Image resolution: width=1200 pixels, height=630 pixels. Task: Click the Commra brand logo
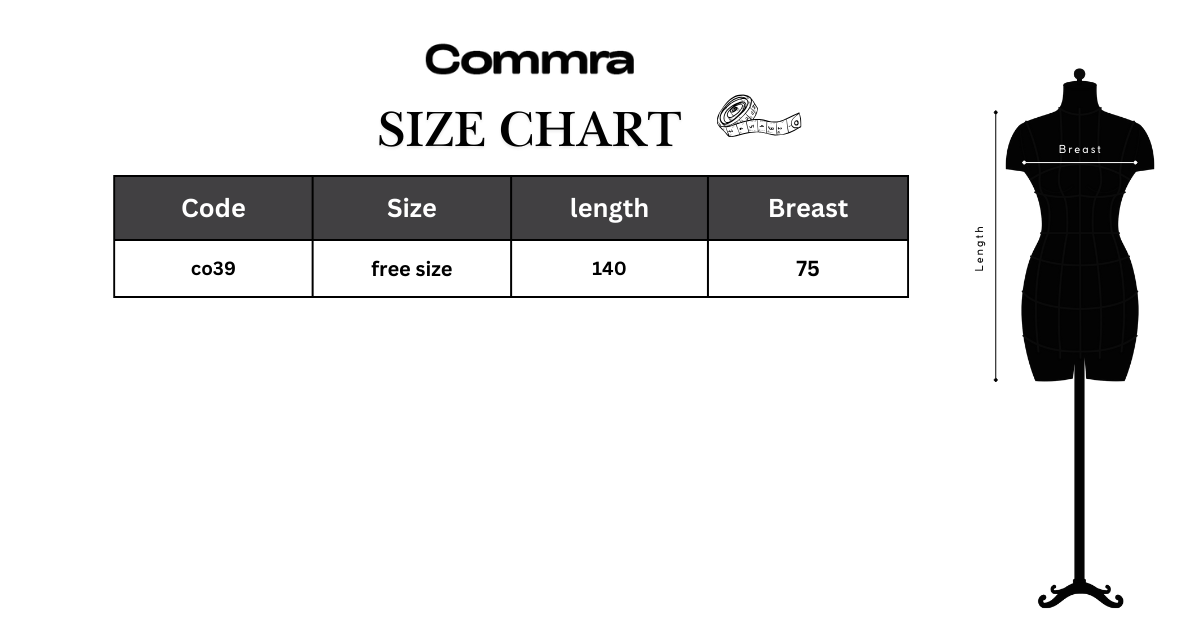pos(529,60)
